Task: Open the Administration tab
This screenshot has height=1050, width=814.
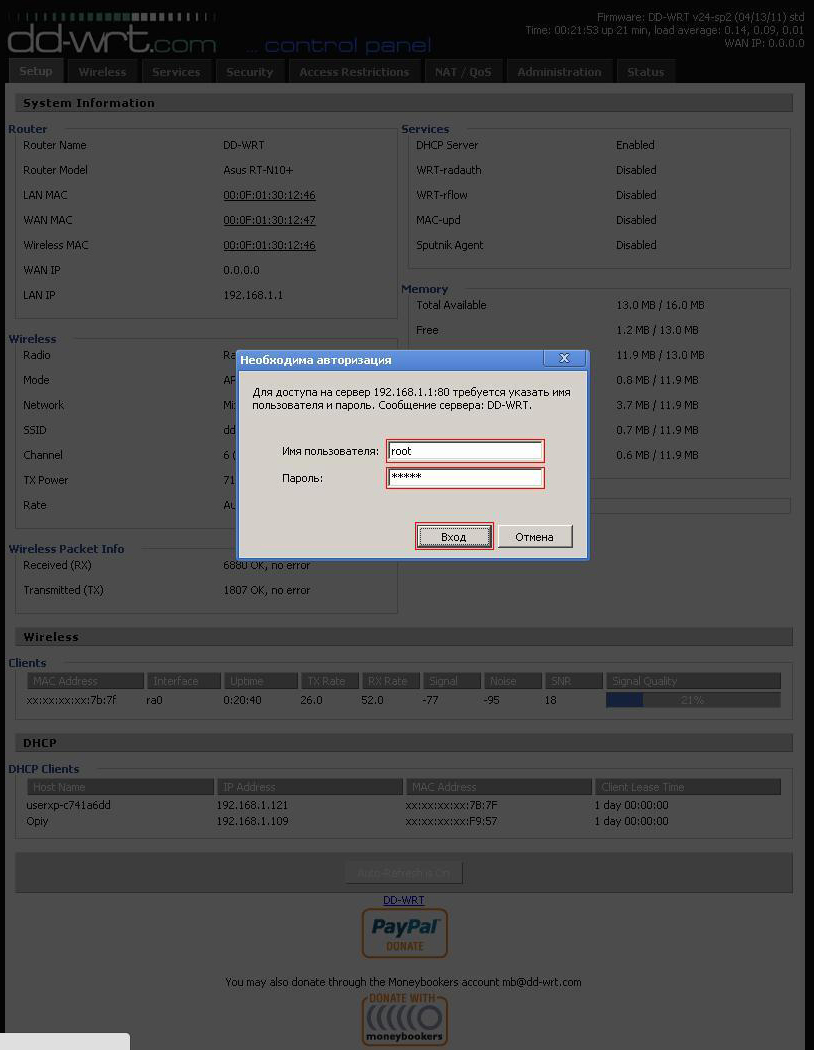Action: pyautogui.click(x=560, y=72)
